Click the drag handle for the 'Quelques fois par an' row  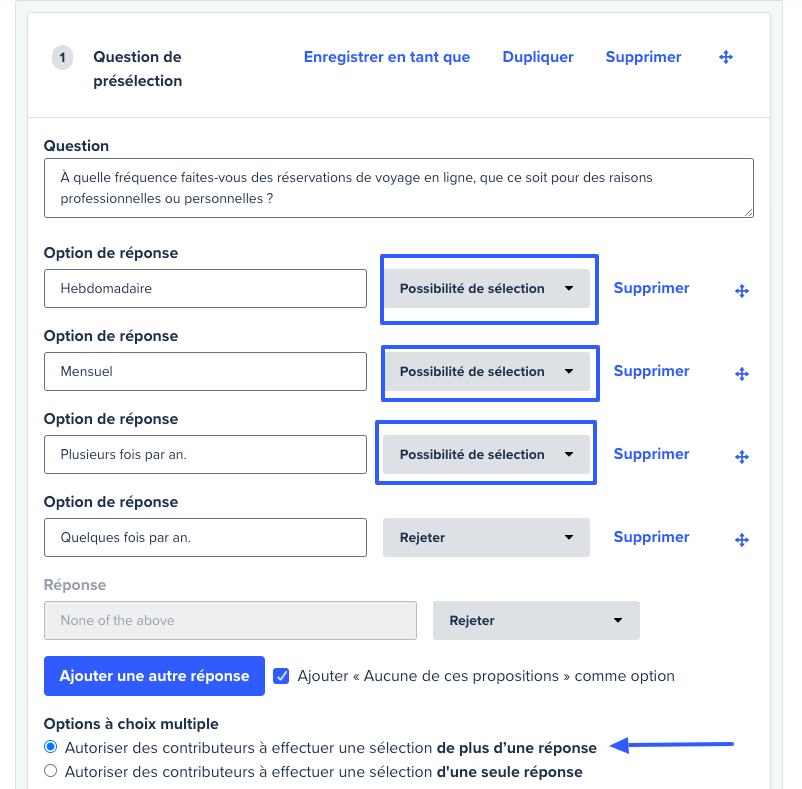point(741,539)
